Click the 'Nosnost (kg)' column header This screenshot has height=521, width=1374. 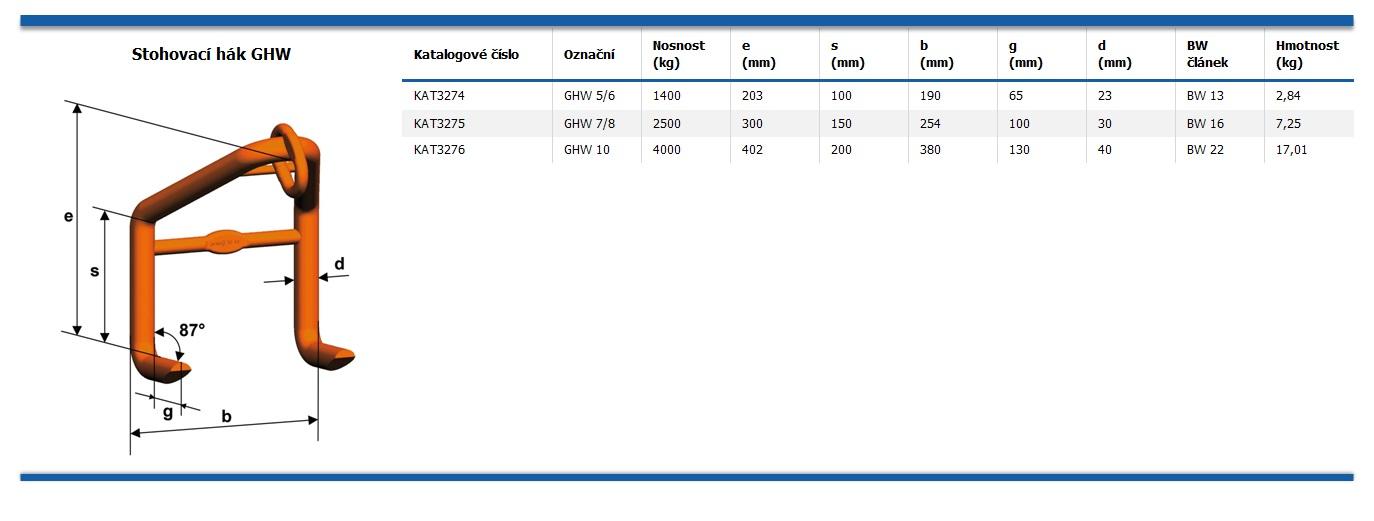tap(678, 54)
